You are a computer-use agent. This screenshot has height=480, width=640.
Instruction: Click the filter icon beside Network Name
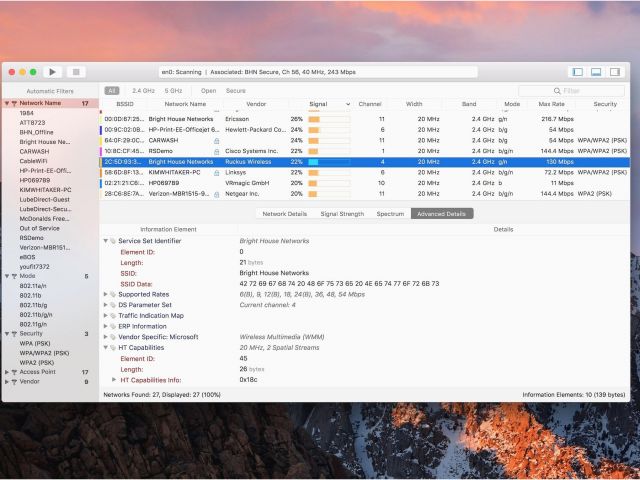coord(14,103)
